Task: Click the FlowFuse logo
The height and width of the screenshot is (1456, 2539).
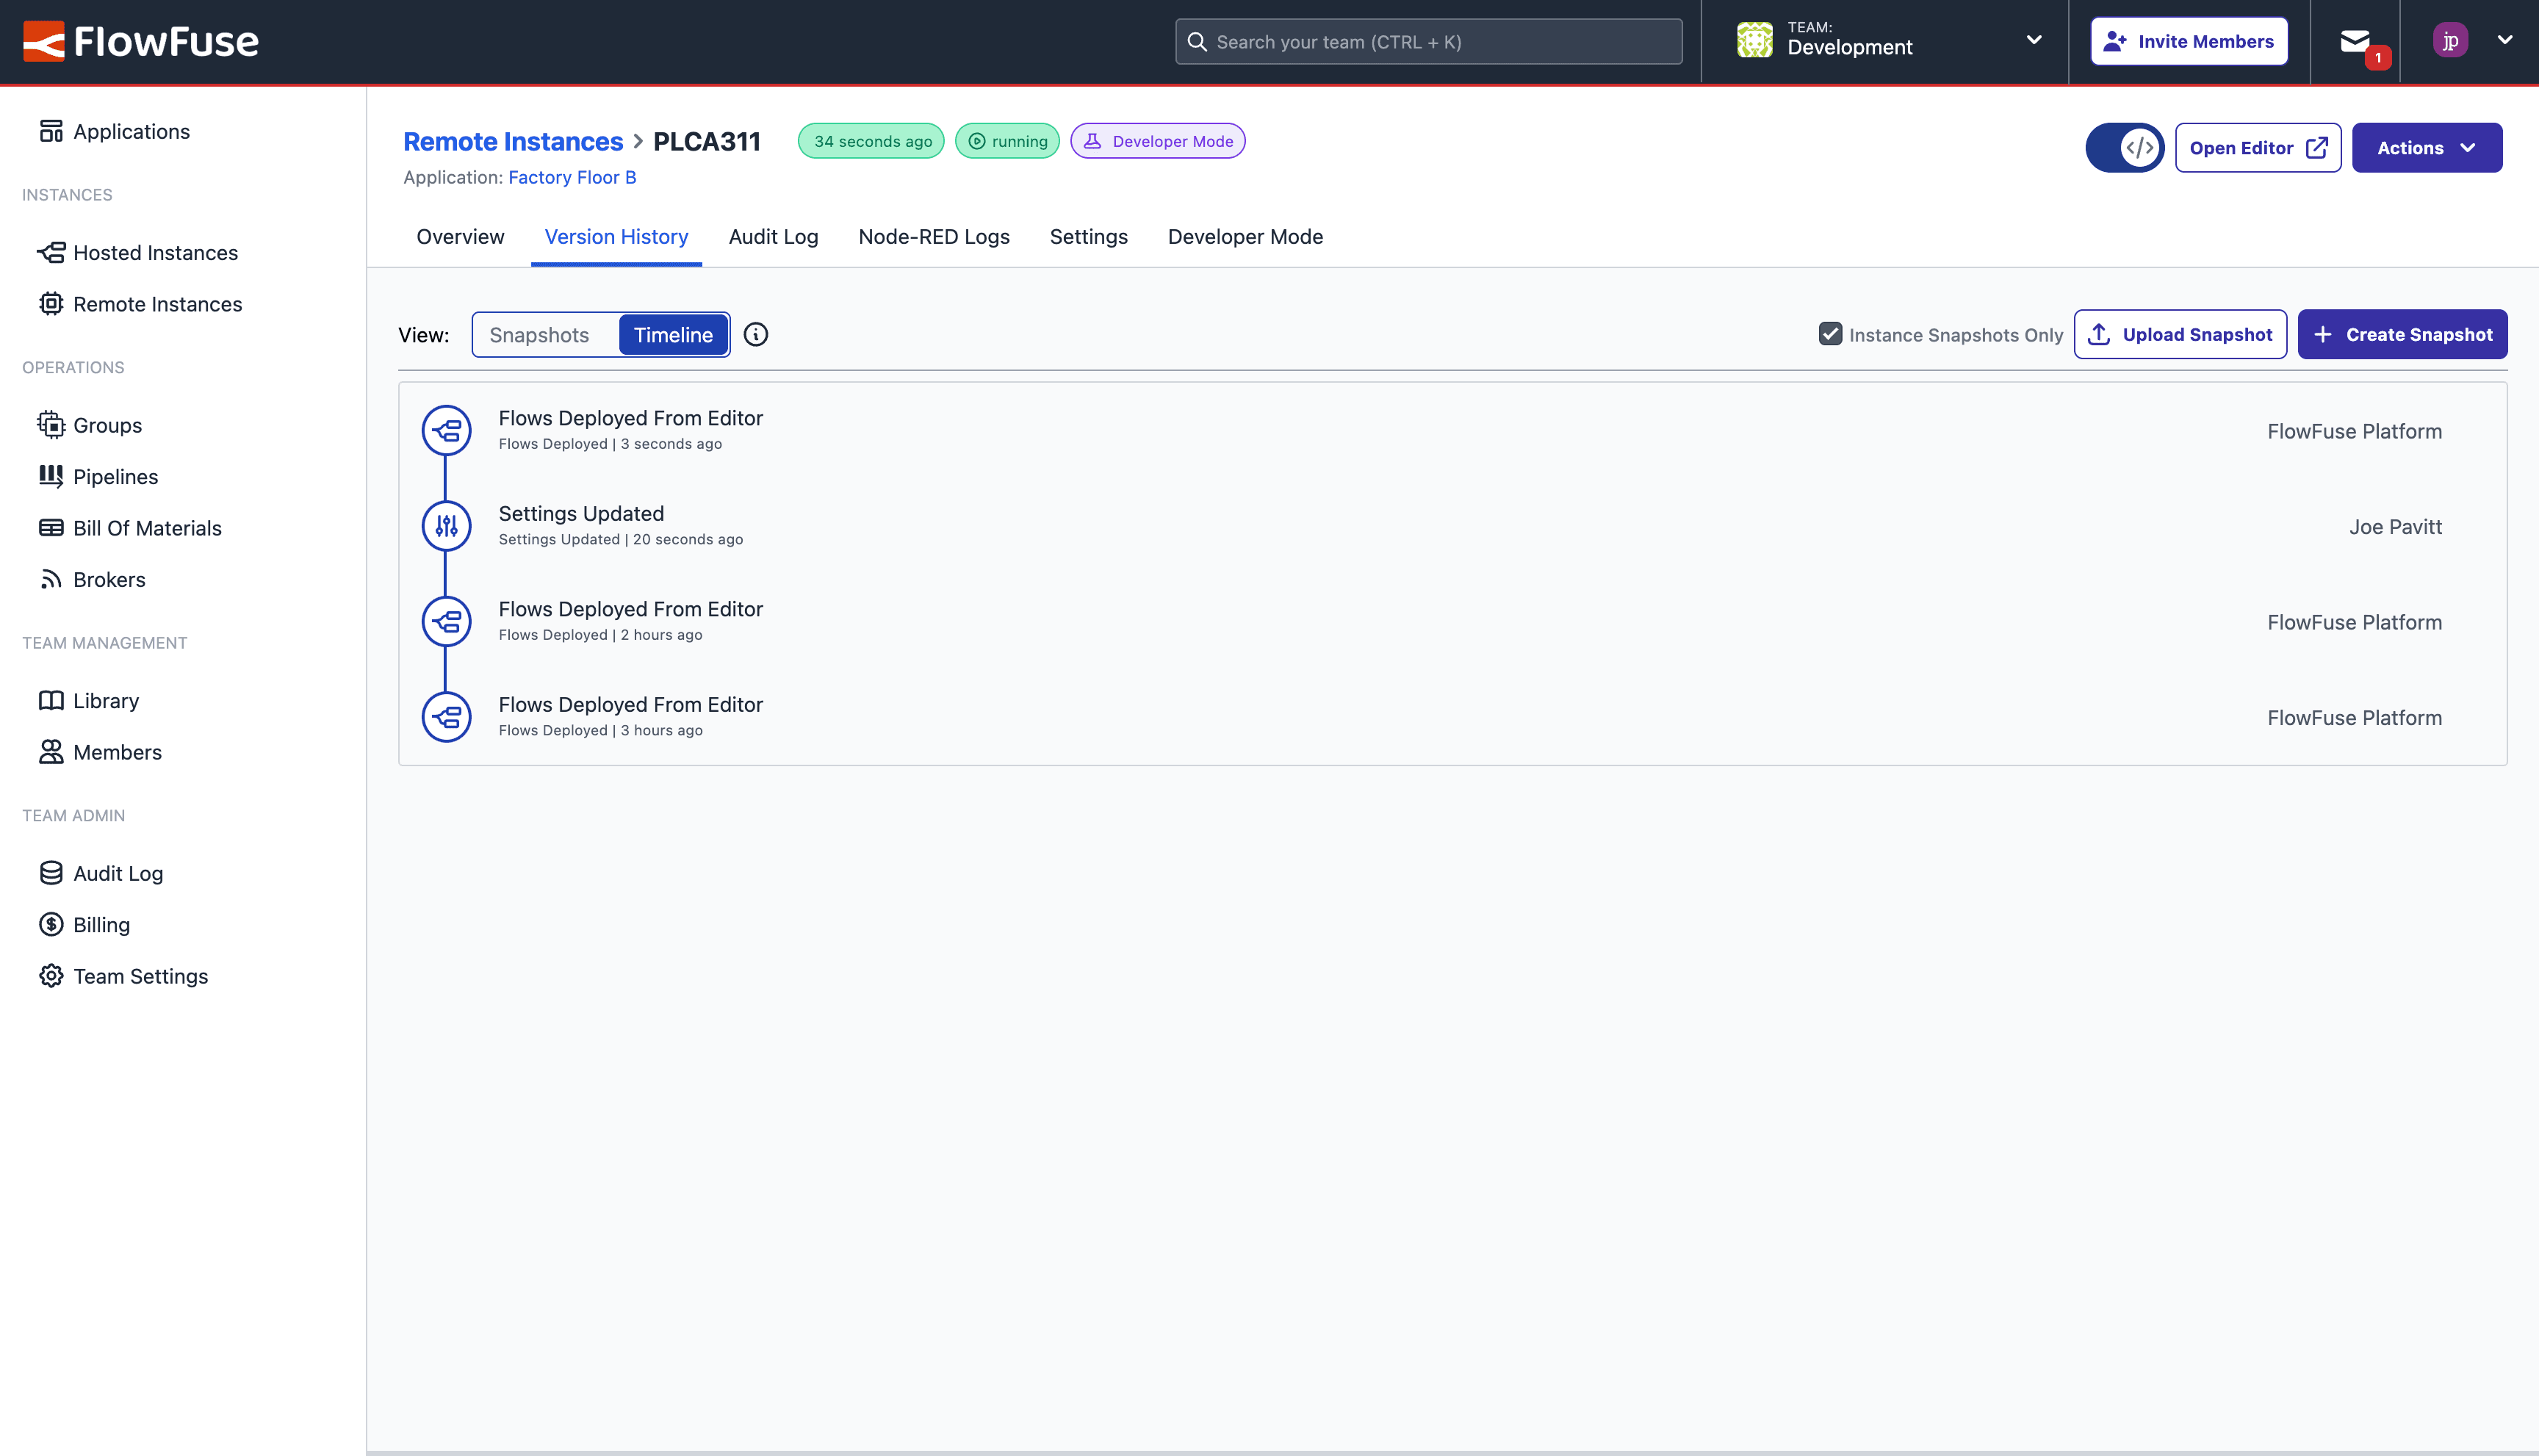Action: click(141, 41)
